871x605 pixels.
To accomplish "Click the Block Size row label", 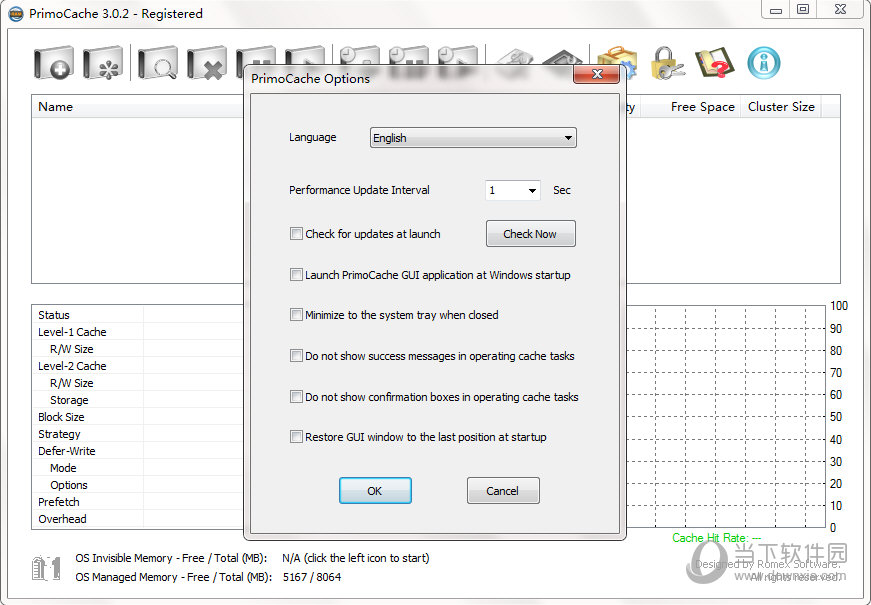I will point(61,417).
